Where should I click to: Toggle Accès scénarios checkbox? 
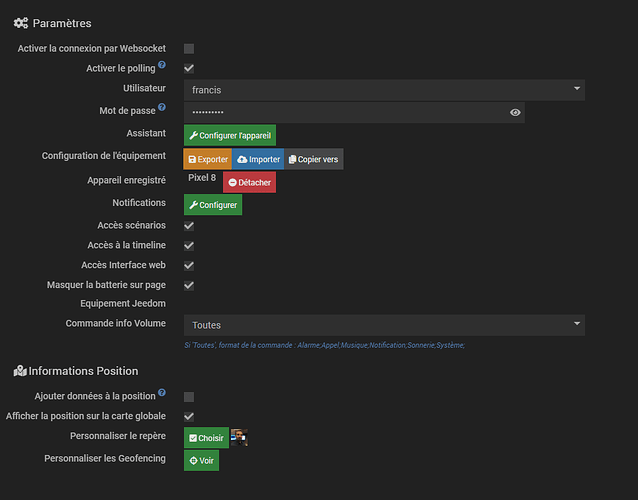click(x=189, y=226)
